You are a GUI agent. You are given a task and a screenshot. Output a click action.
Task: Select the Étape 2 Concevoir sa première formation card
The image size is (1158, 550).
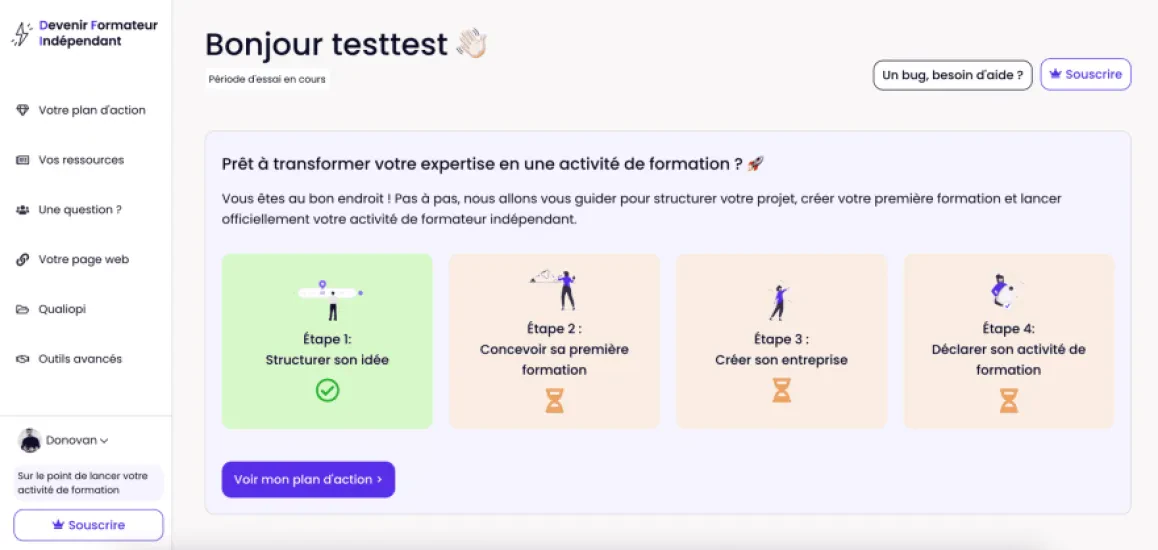(555, 341)
